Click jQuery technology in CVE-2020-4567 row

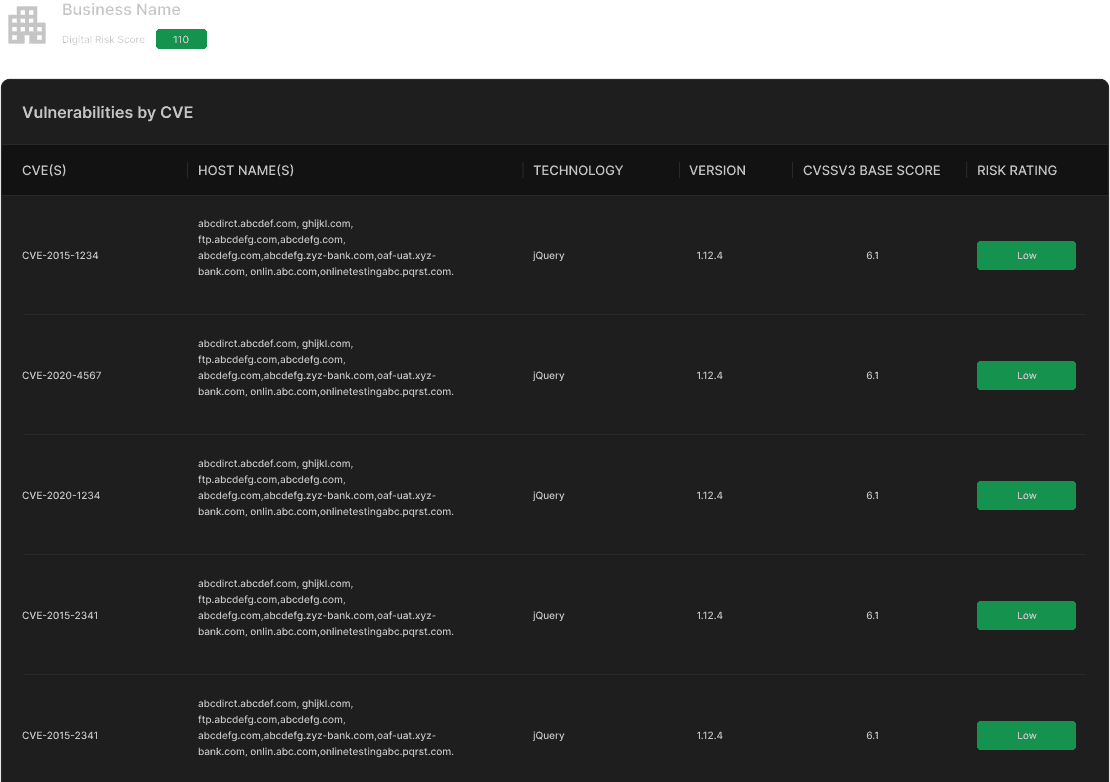(x=549, y=376)
